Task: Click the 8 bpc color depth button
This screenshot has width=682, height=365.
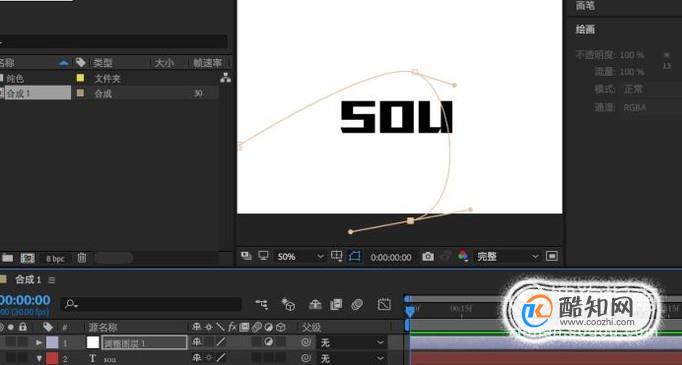Action: point(55,259)
